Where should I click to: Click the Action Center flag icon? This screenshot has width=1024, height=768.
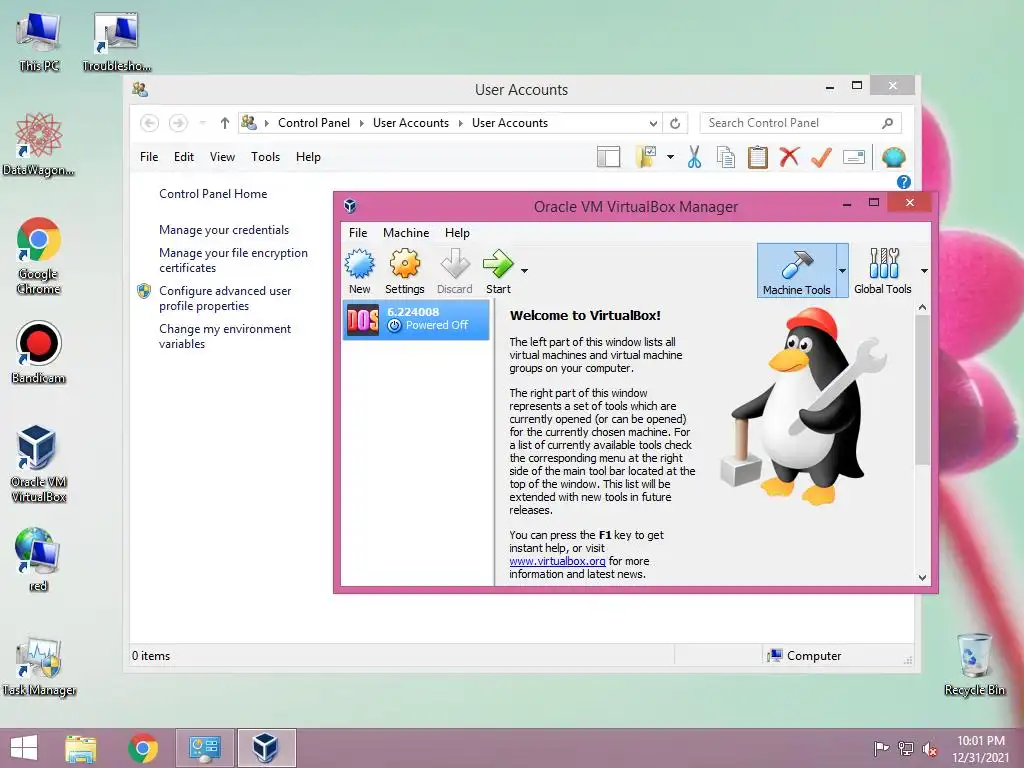pos(881,748)
